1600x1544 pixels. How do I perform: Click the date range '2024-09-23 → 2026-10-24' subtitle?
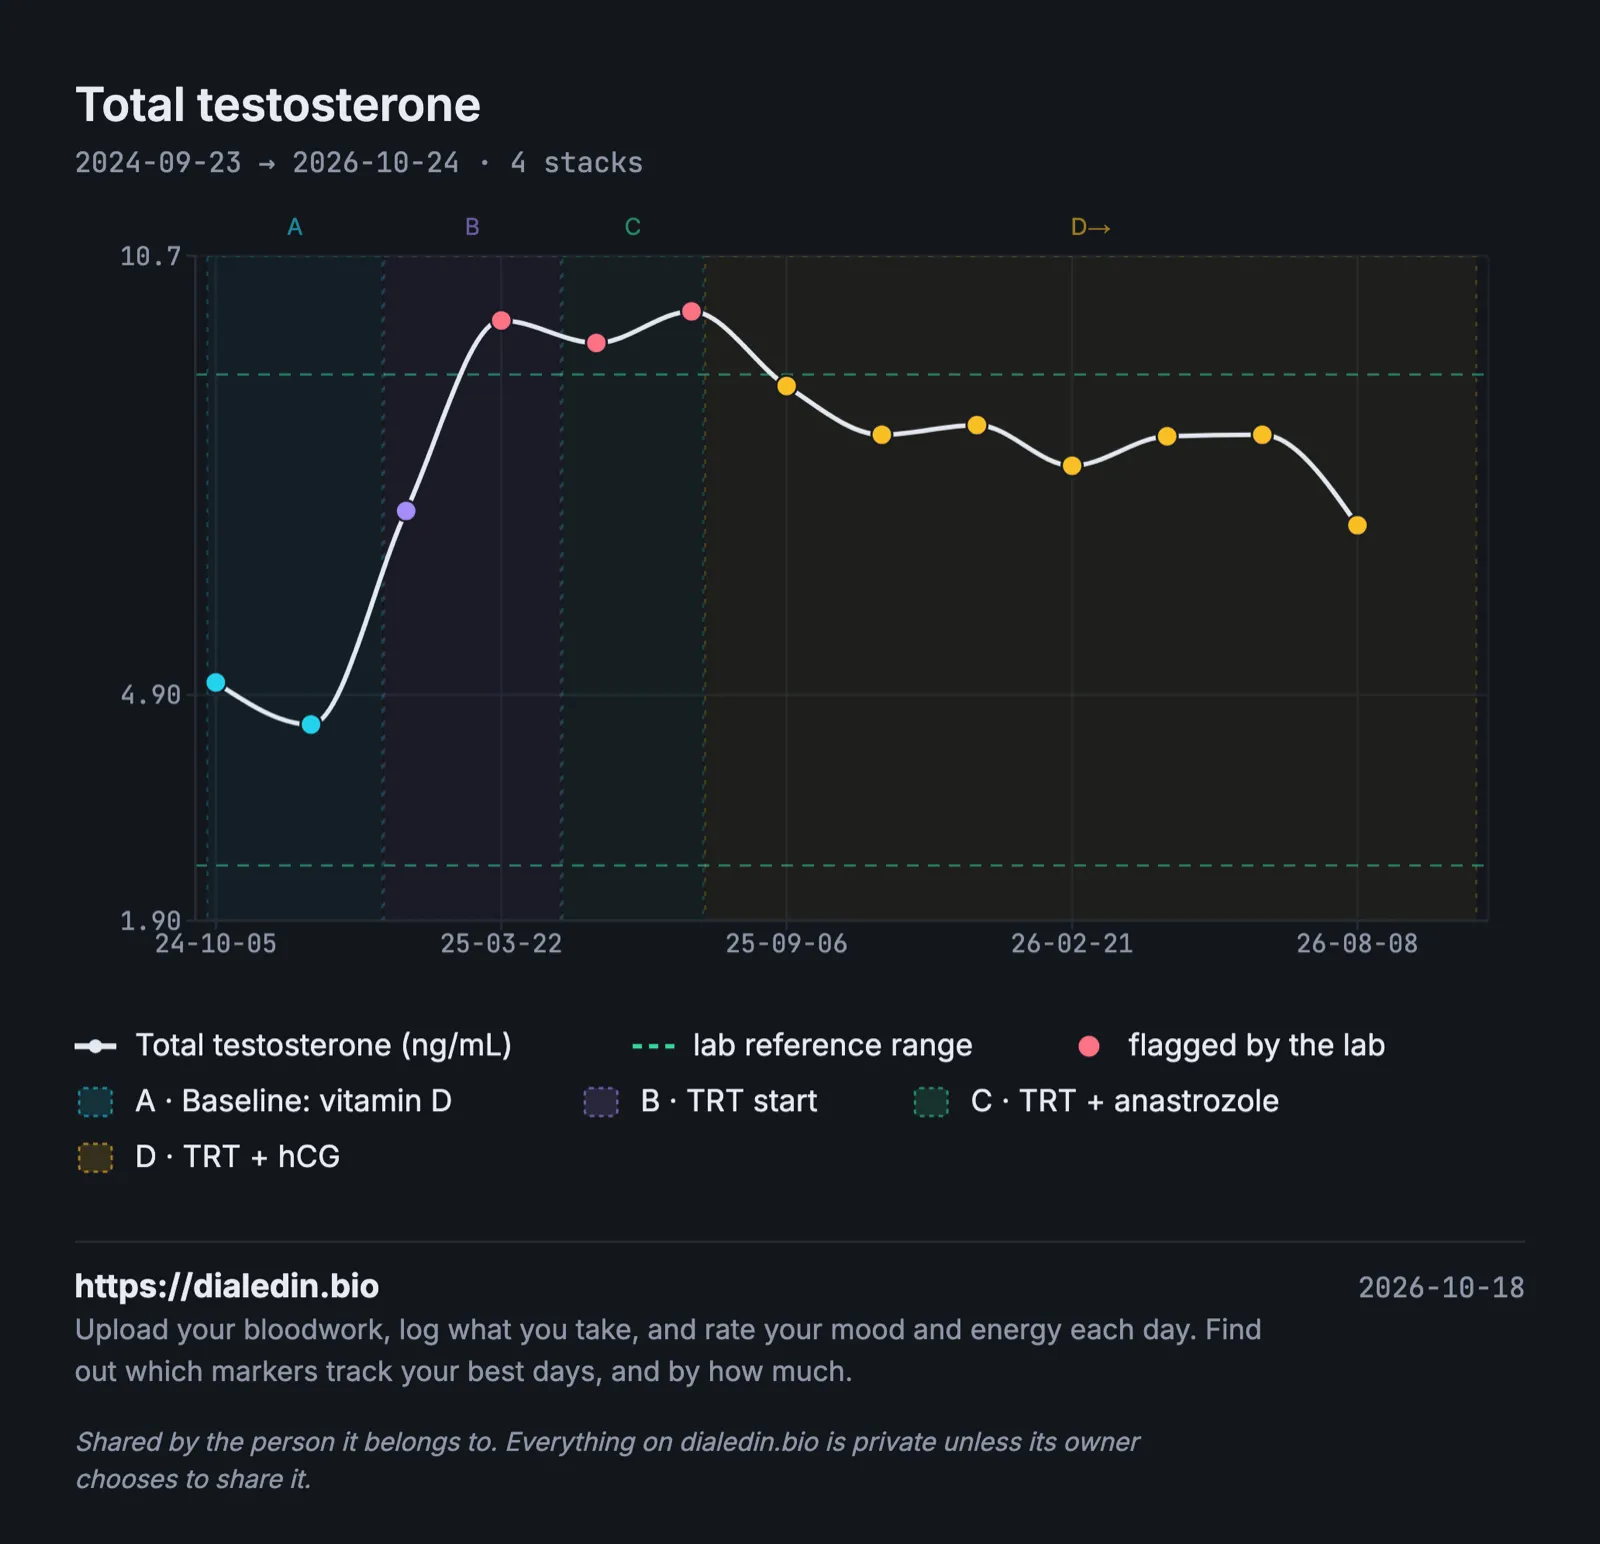(267, 163)
